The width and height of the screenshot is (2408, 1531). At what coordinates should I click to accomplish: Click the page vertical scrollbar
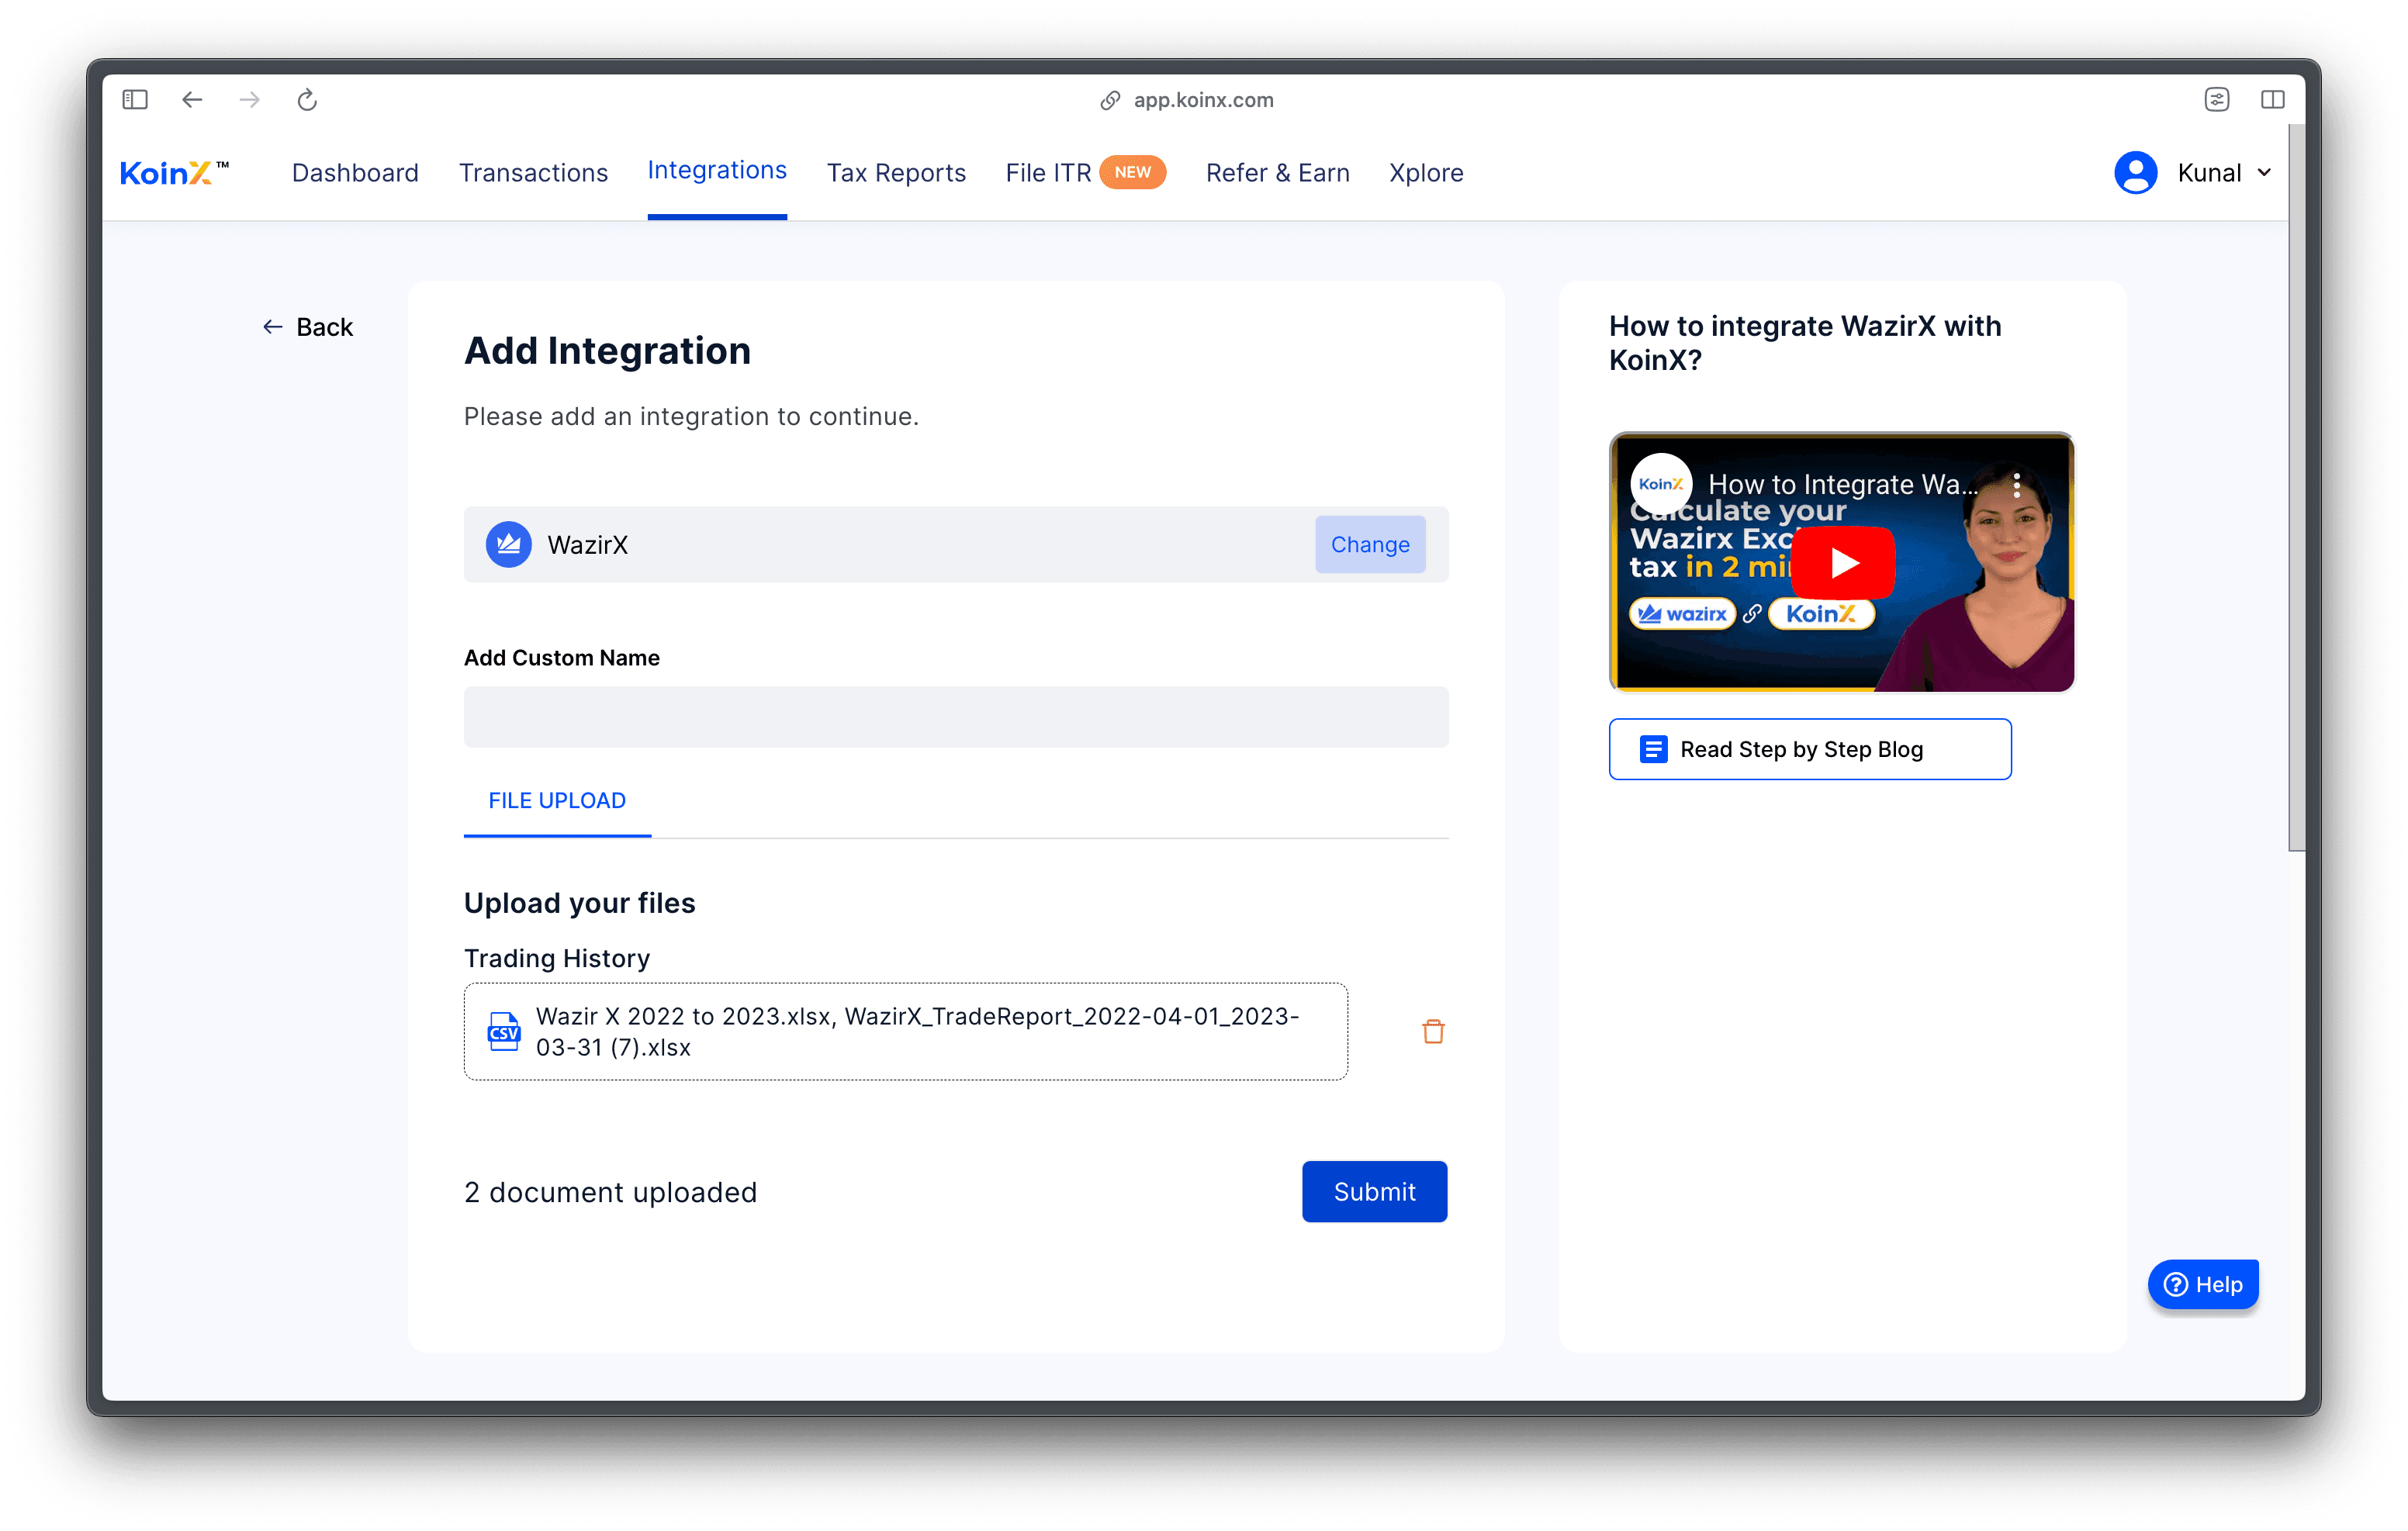(2296, 488)
